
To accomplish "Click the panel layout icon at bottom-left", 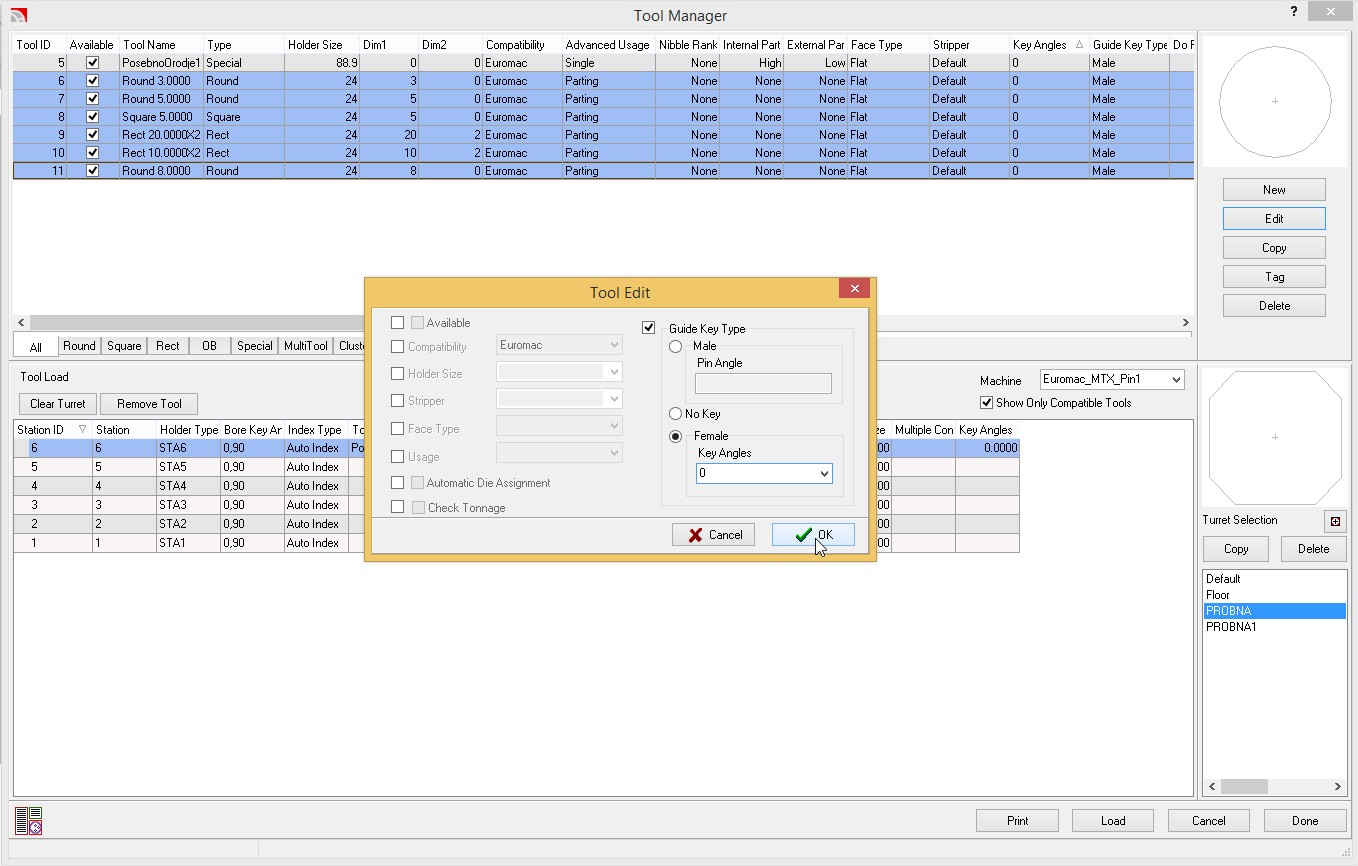I will pyautogui.click(x=28, y=821).
